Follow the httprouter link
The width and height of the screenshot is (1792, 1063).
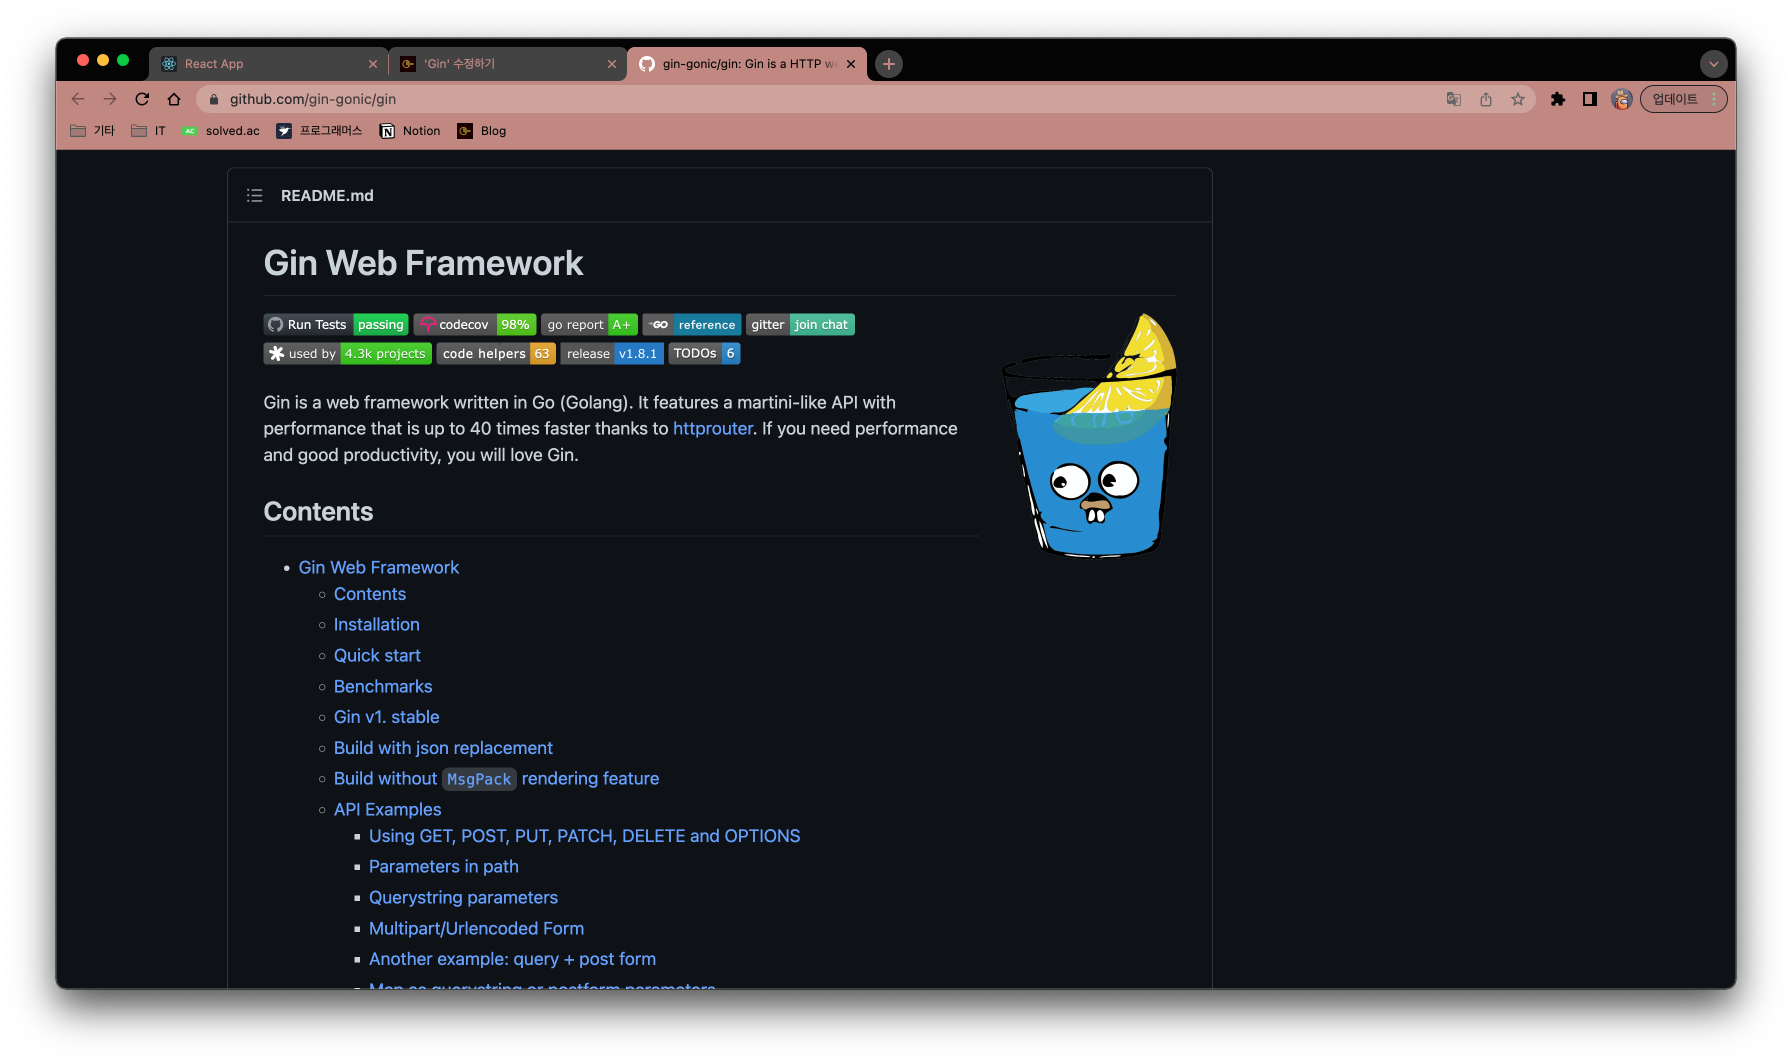point(712,429)
